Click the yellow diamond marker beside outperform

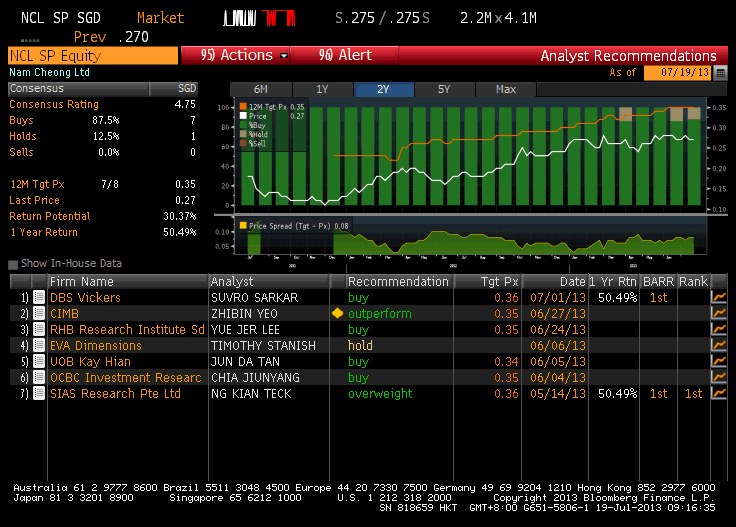337,313
